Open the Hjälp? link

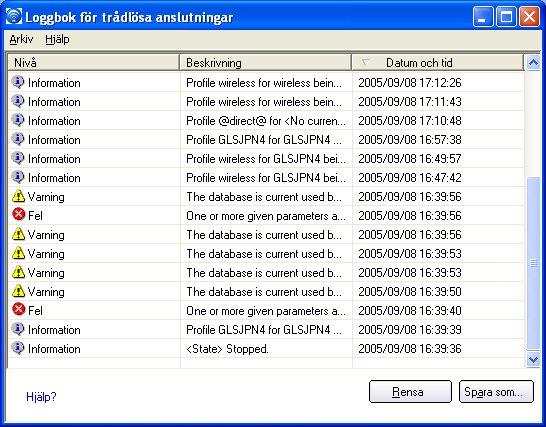pyautogui.click(x=41, y=397)
